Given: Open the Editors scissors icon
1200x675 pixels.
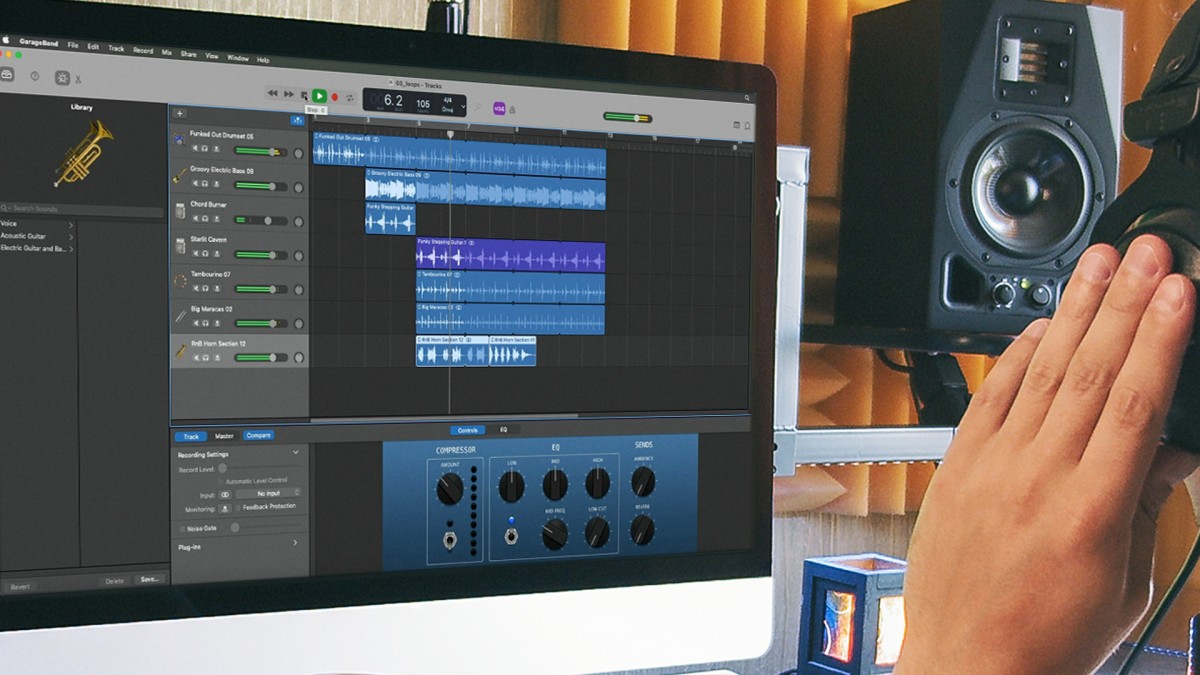Looking at the screenshot, I should click(79, 79).
